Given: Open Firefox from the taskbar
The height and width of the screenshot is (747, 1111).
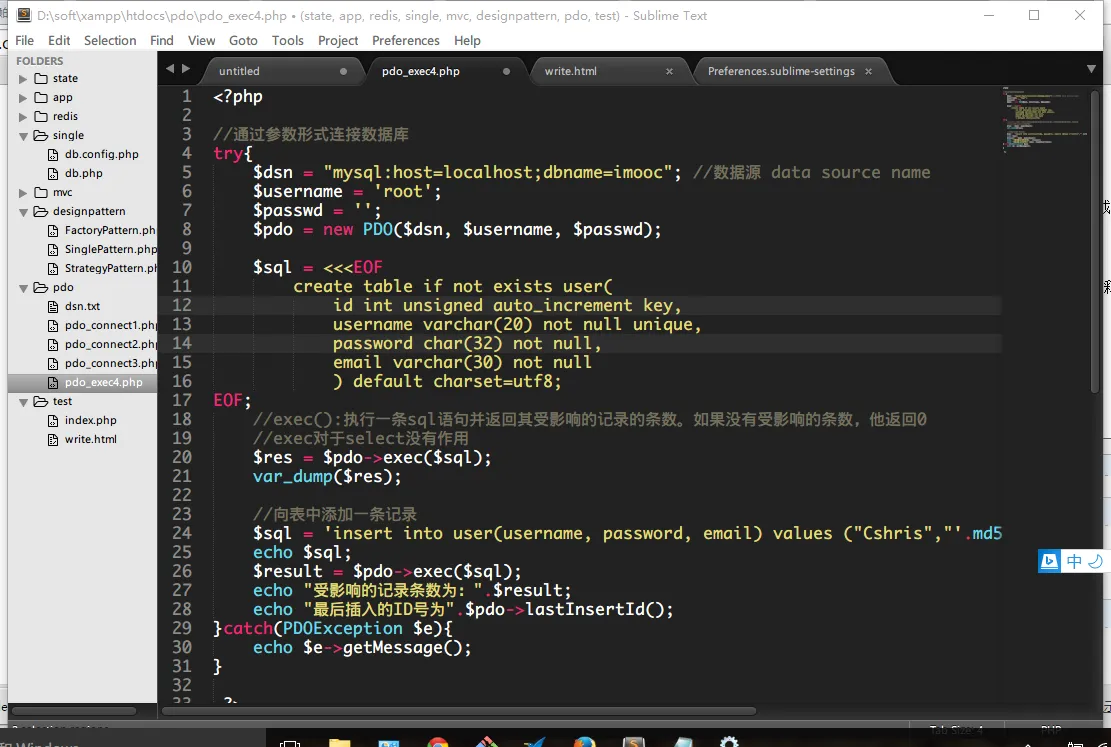Looking at the screenshot, I should click(585, 742).
